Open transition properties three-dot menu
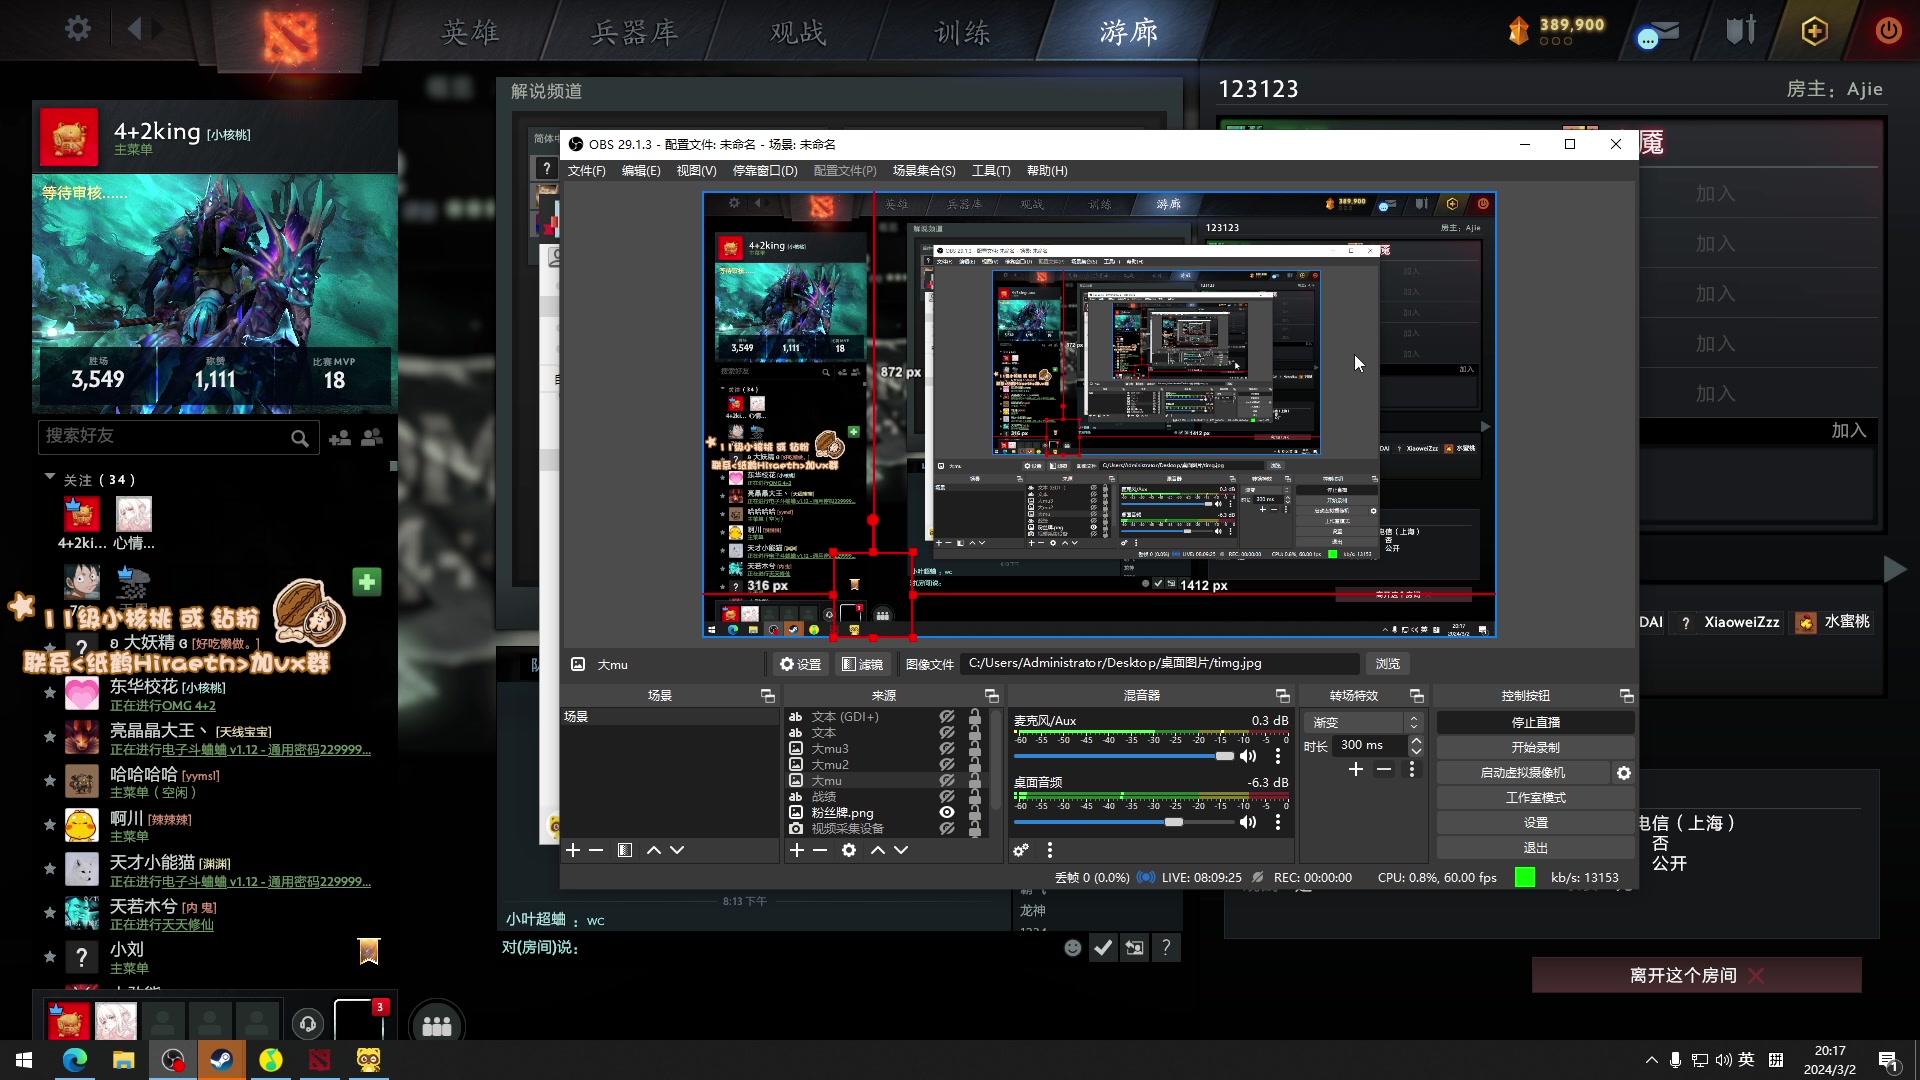 (x=1412, y=769)
